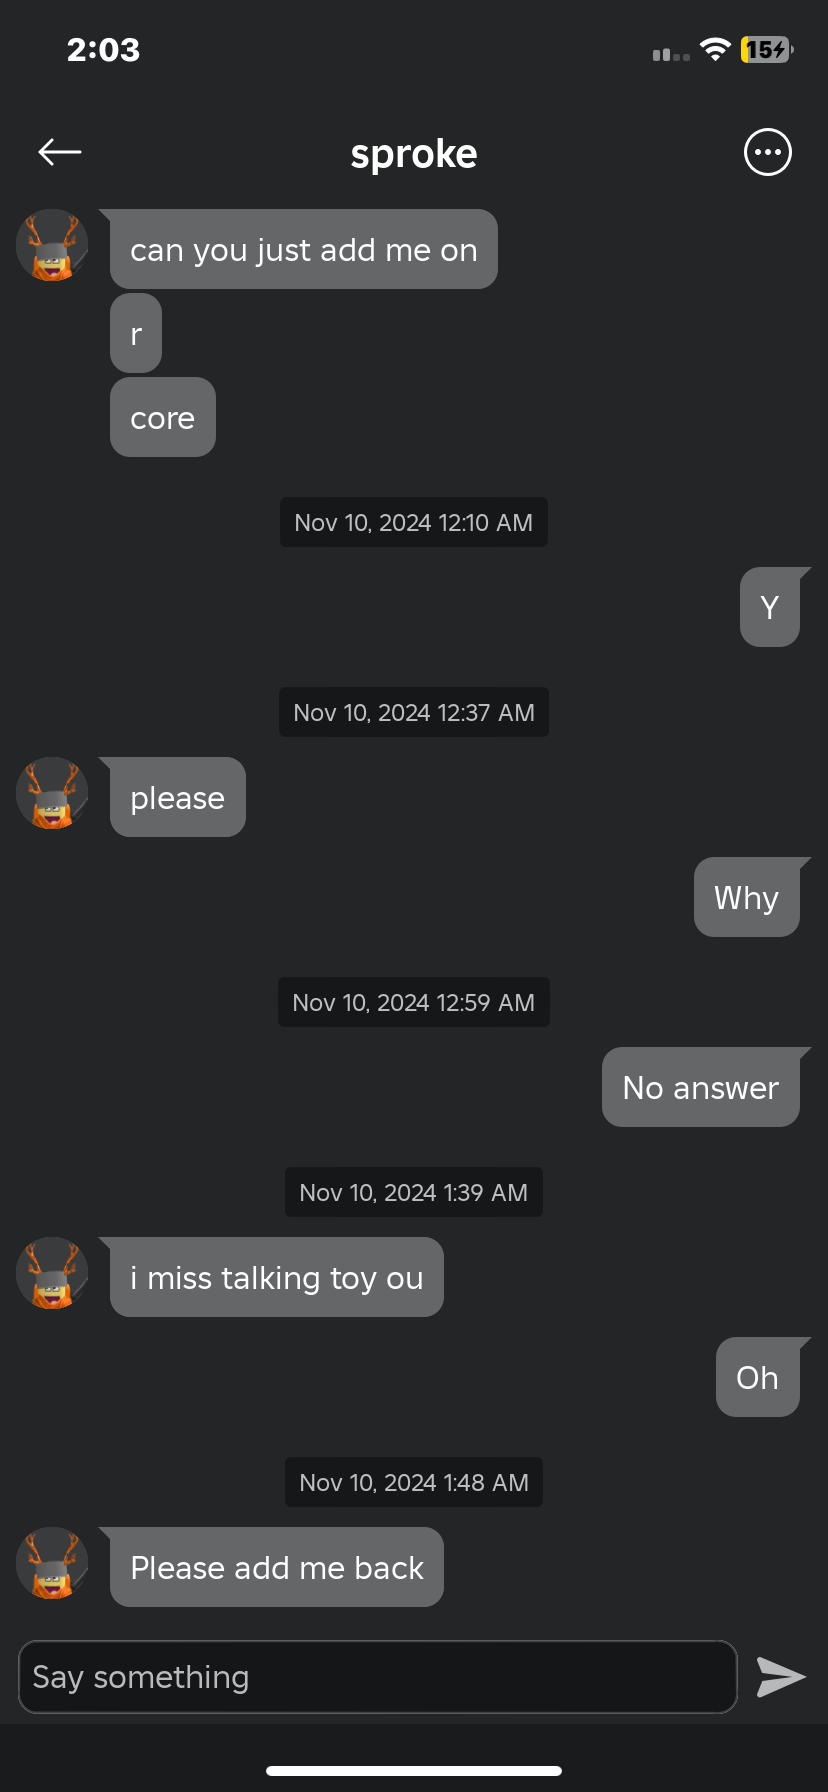Tap the back arrow icon
This screenshot has width=828, height=1792.
pyautogui.click(x=60, y=152)
